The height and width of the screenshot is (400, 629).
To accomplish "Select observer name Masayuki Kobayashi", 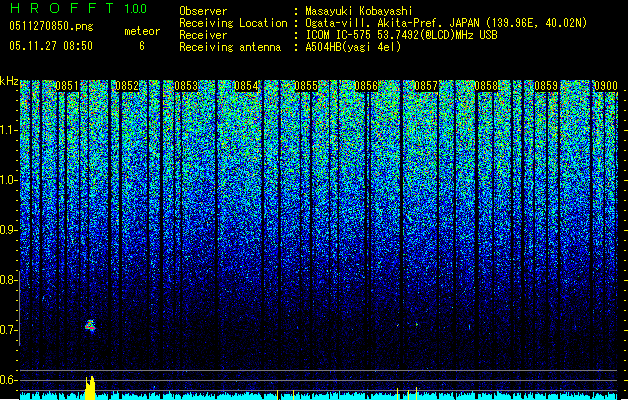I will [x=359, y=11].
